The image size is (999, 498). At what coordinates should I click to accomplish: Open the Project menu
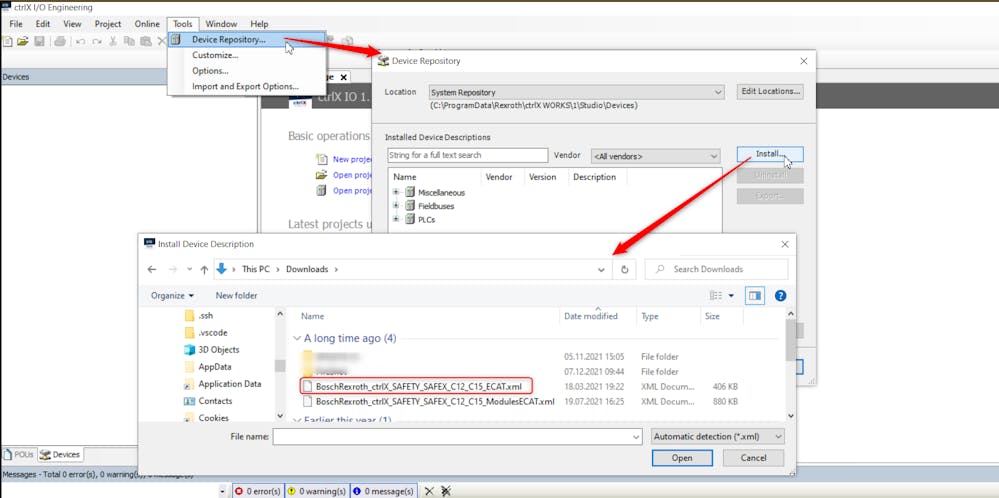108,24
